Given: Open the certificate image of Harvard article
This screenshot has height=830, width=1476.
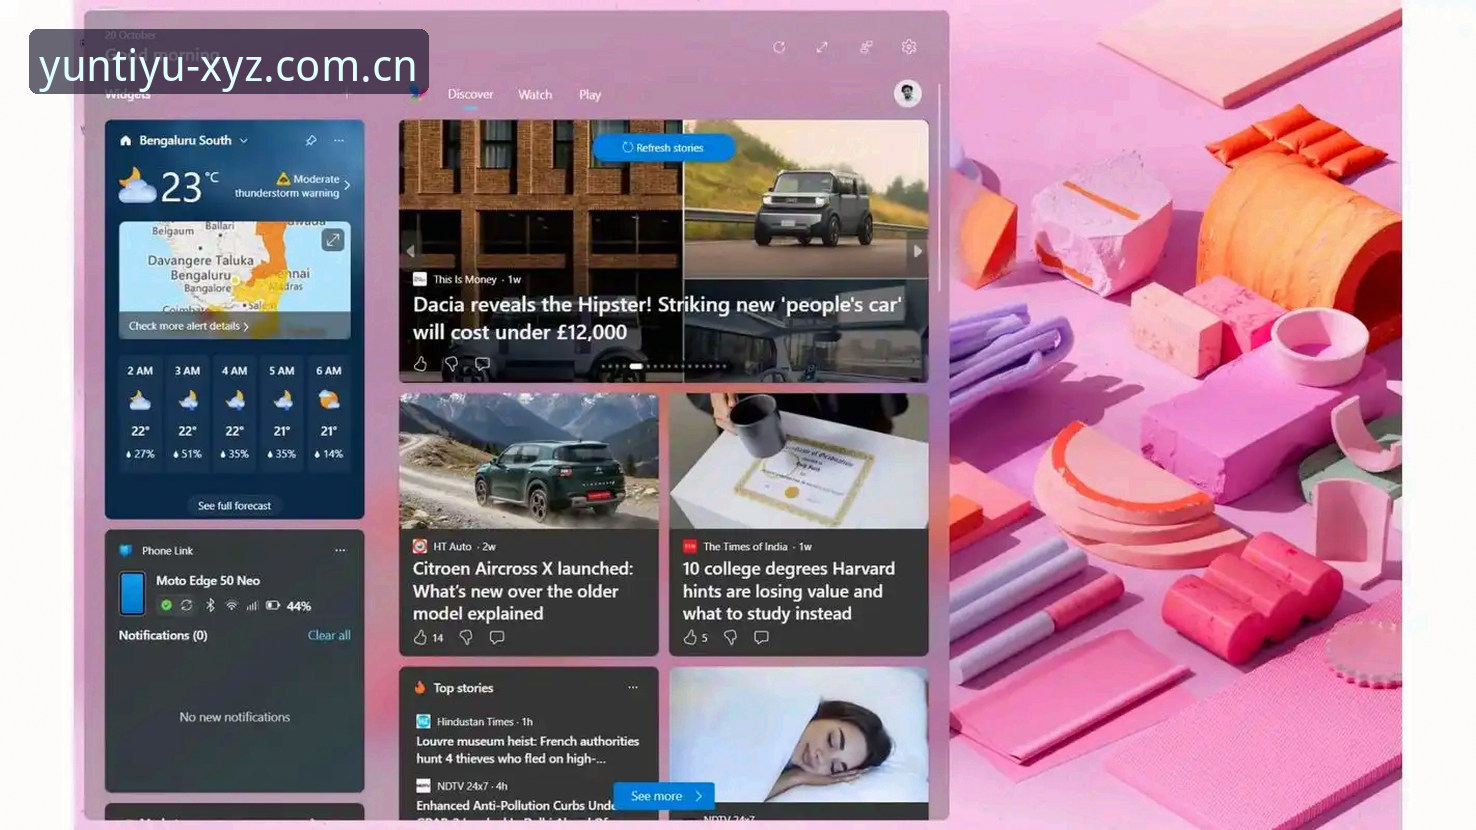Looking at the screenshot, I should [799, 460].
